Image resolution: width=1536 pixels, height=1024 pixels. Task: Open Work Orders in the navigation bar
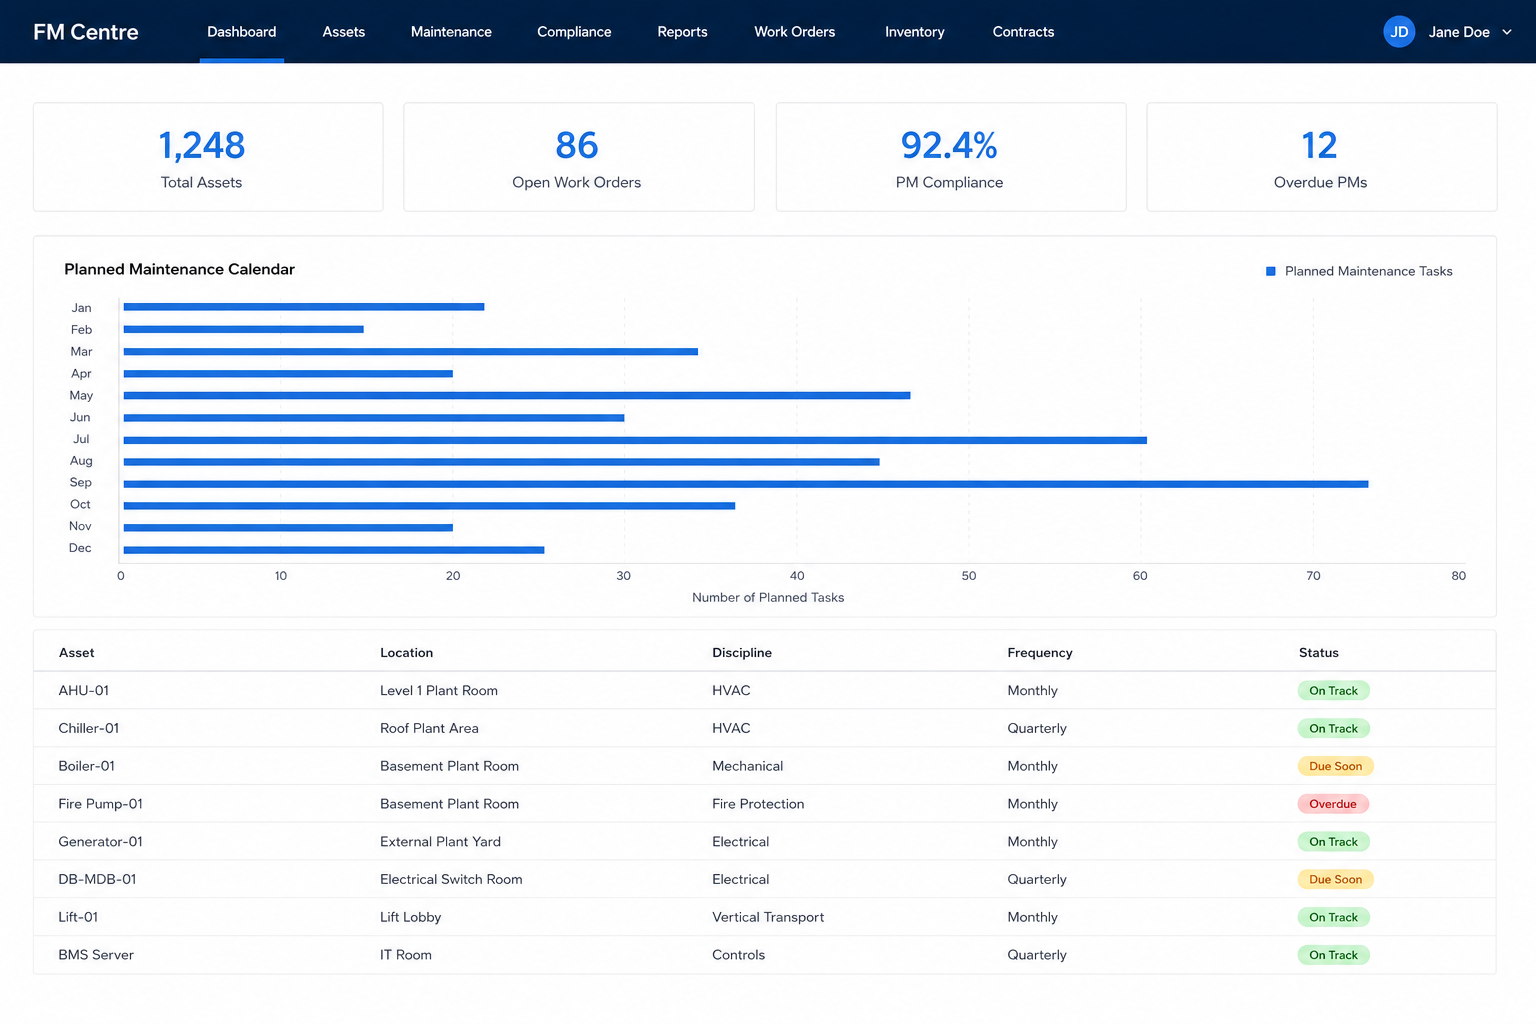(795, 32)
